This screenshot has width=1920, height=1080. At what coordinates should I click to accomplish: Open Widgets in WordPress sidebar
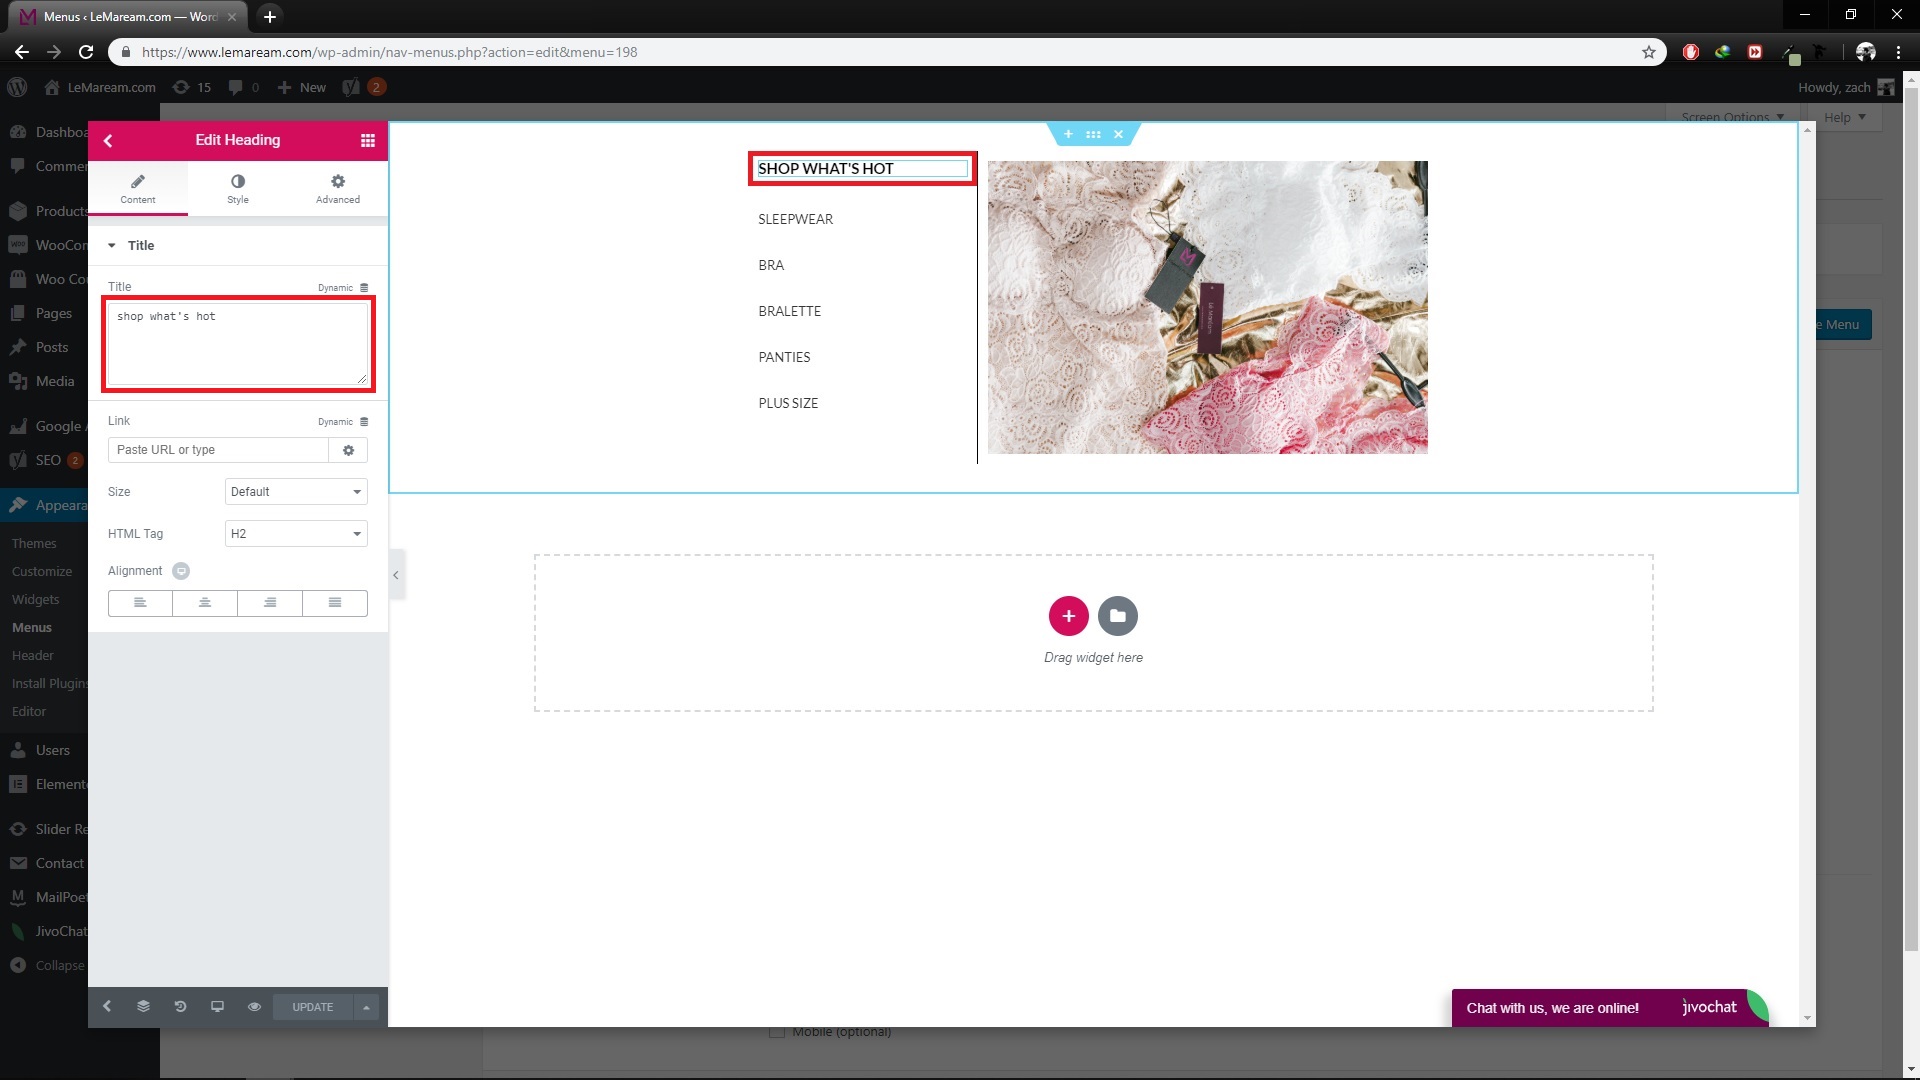[36, 600]
